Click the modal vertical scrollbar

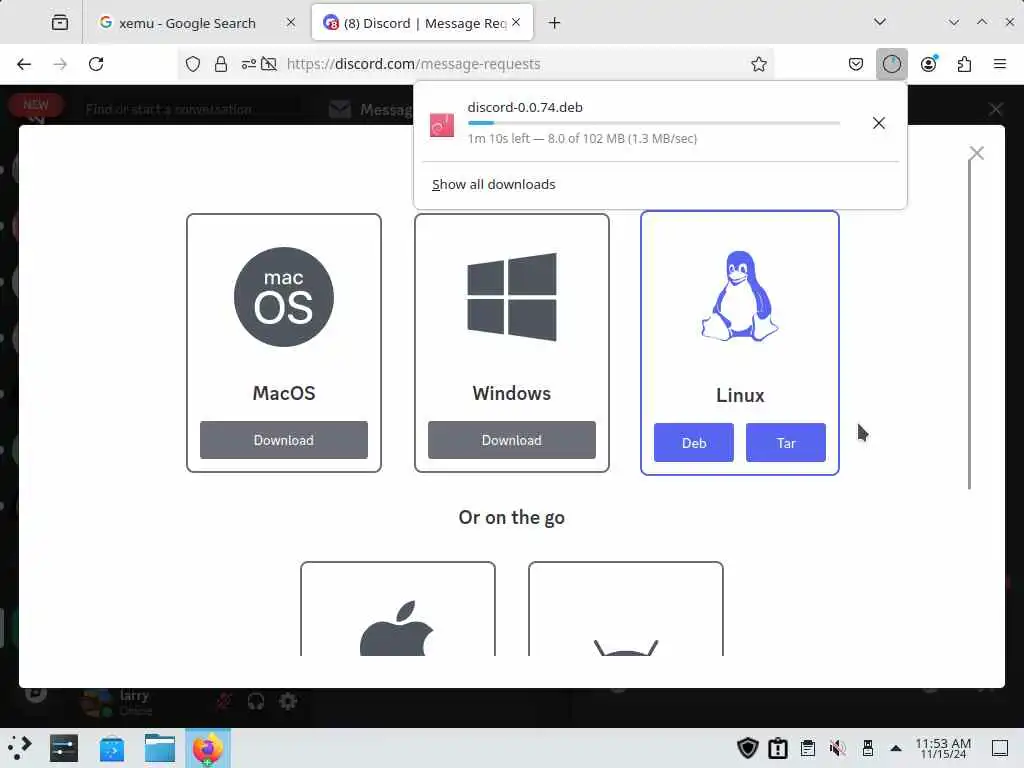[x=969, y=323]
